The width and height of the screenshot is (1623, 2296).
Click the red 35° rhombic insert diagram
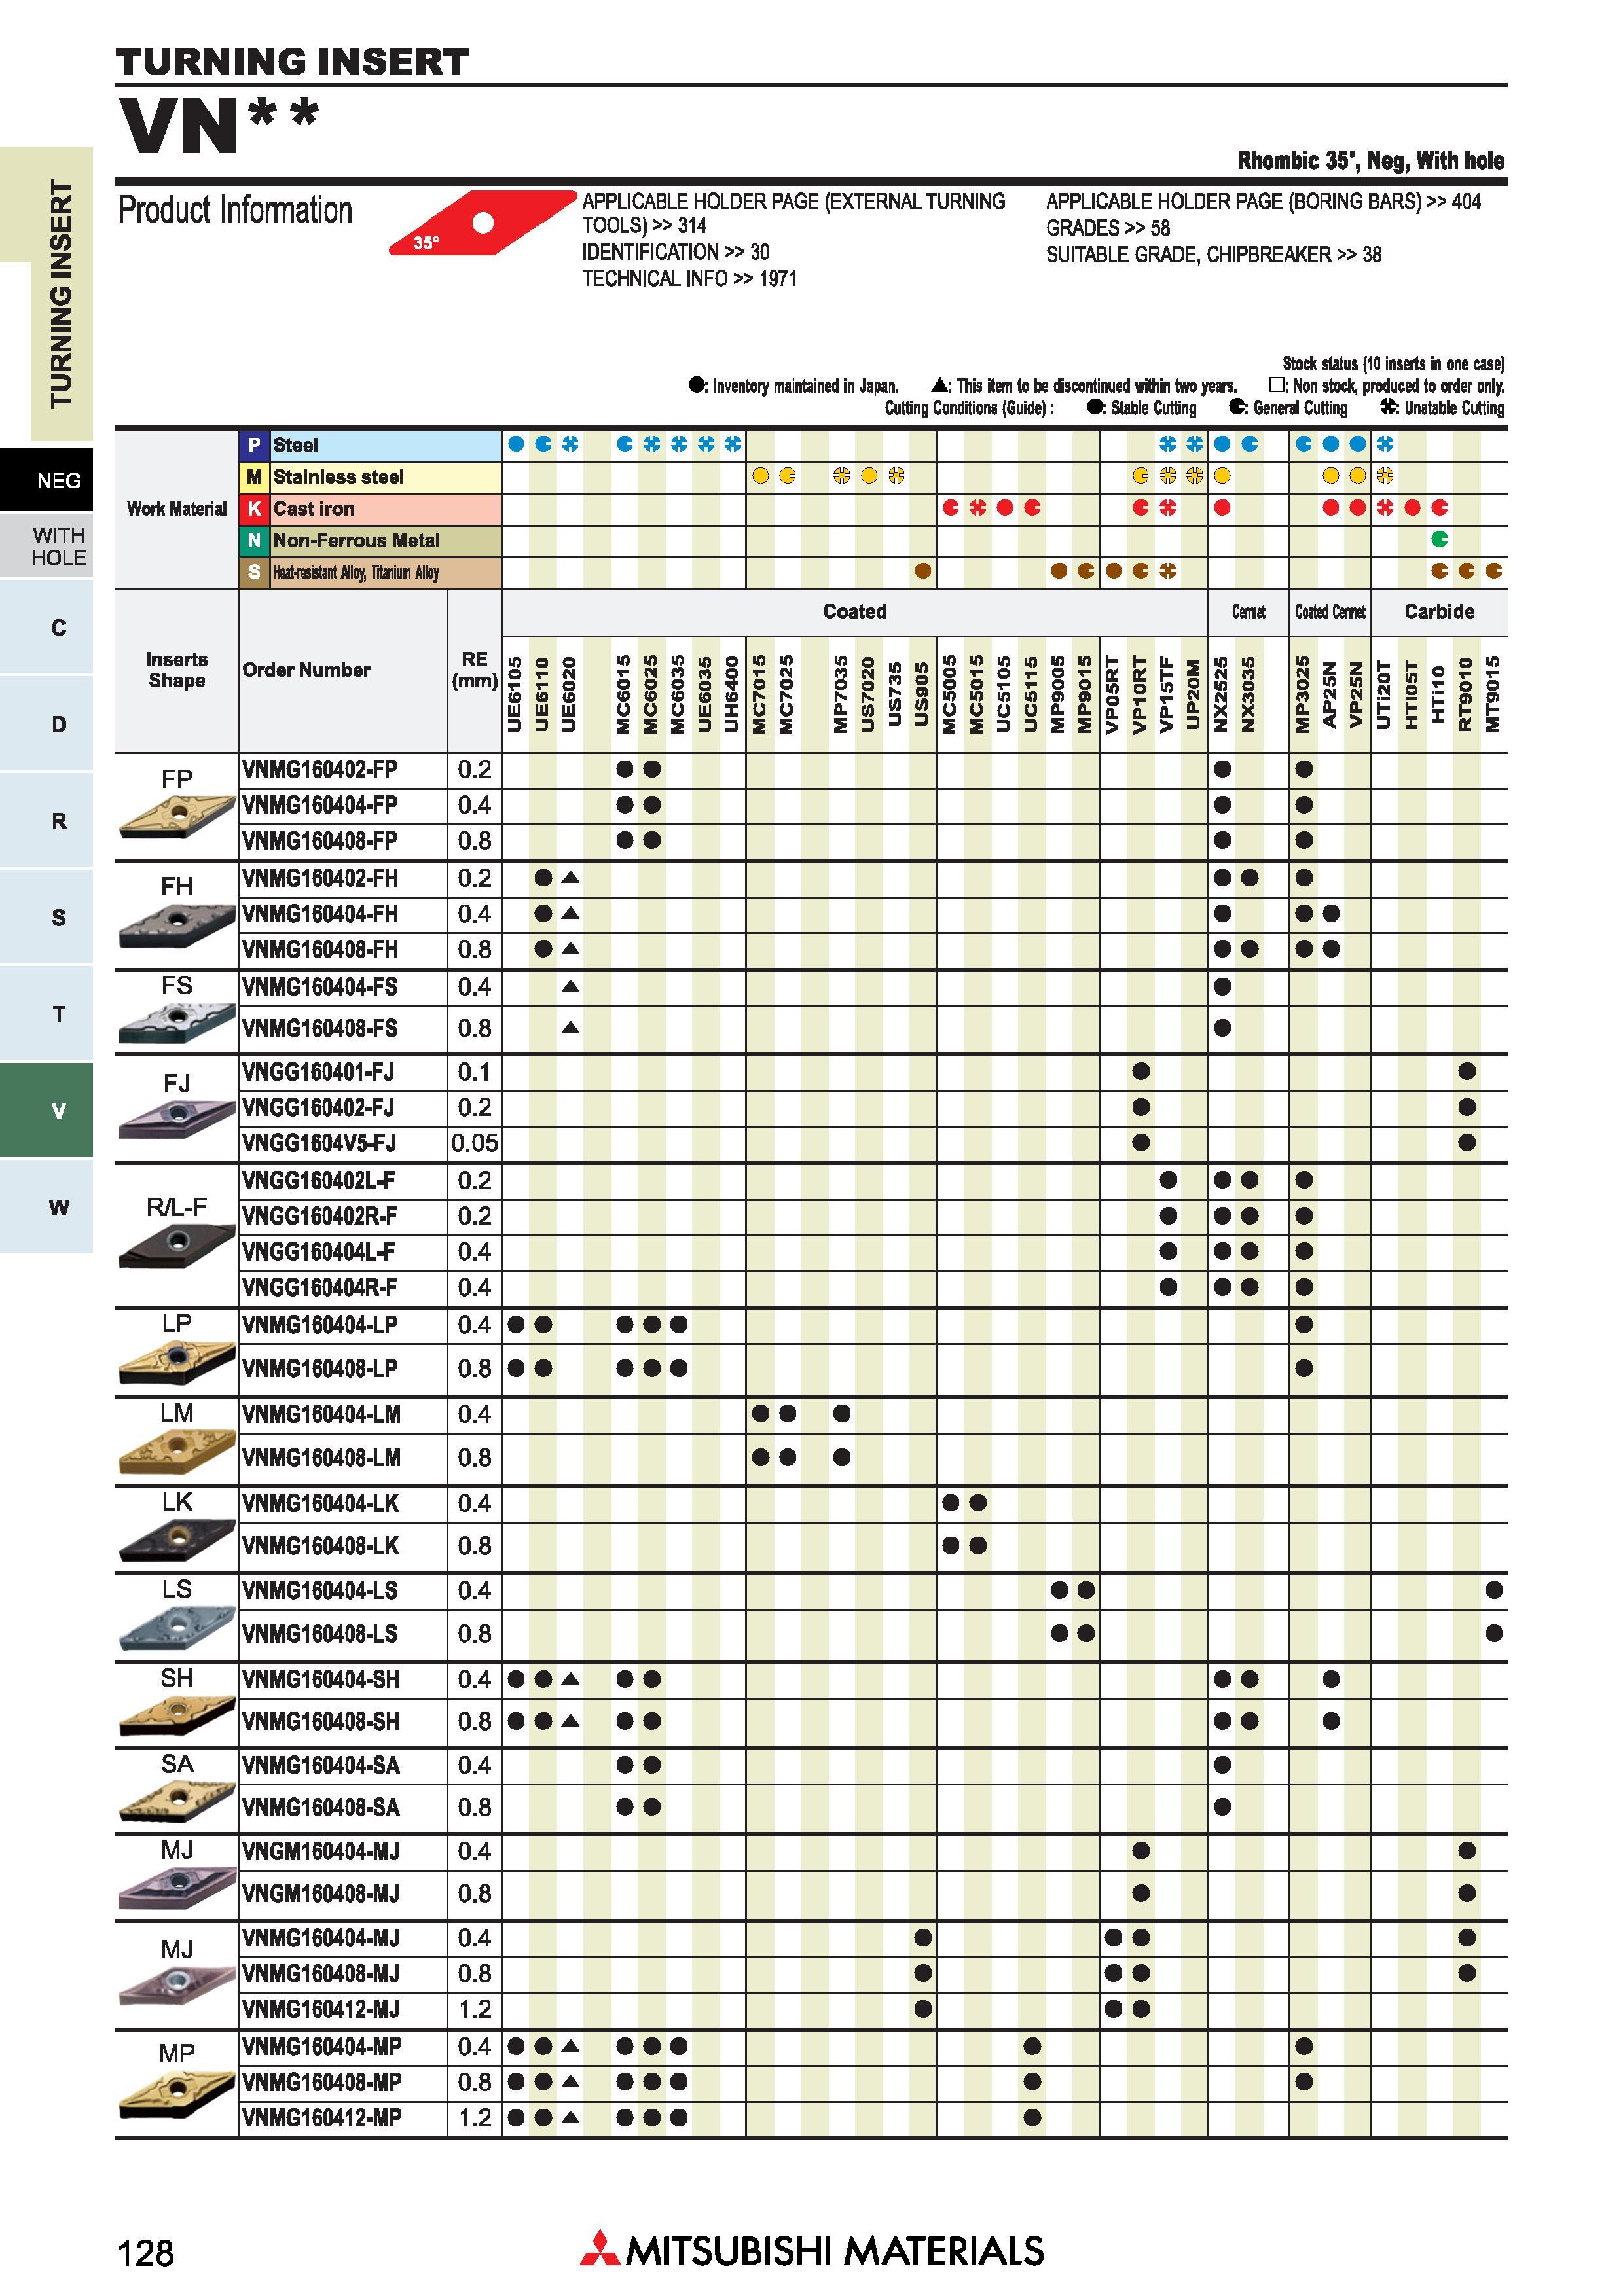tap(482, 223)
